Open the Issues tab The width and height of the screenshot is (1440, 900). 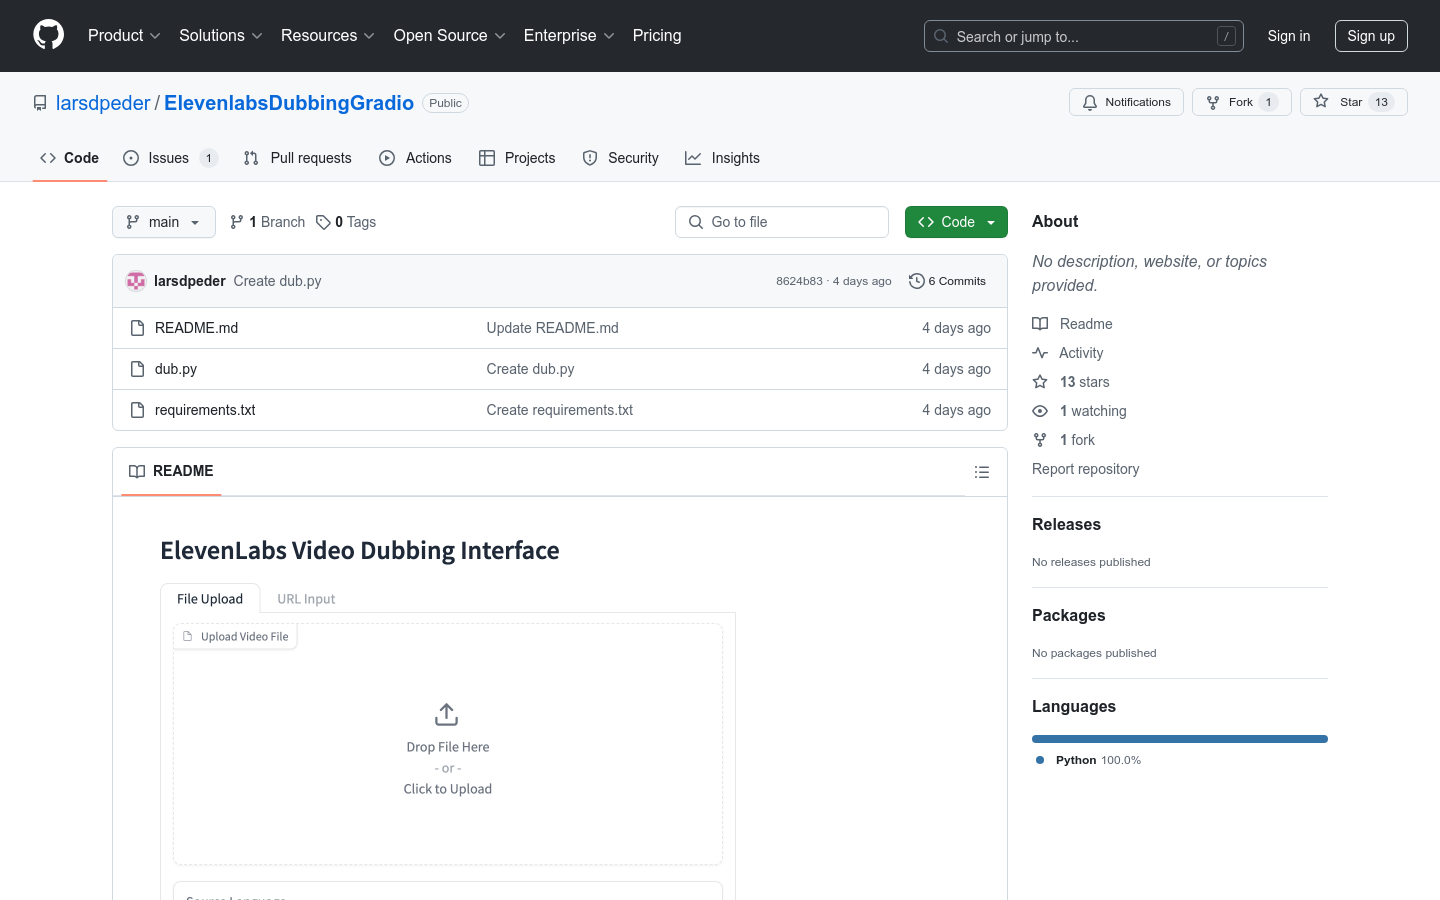click(170, 158)
